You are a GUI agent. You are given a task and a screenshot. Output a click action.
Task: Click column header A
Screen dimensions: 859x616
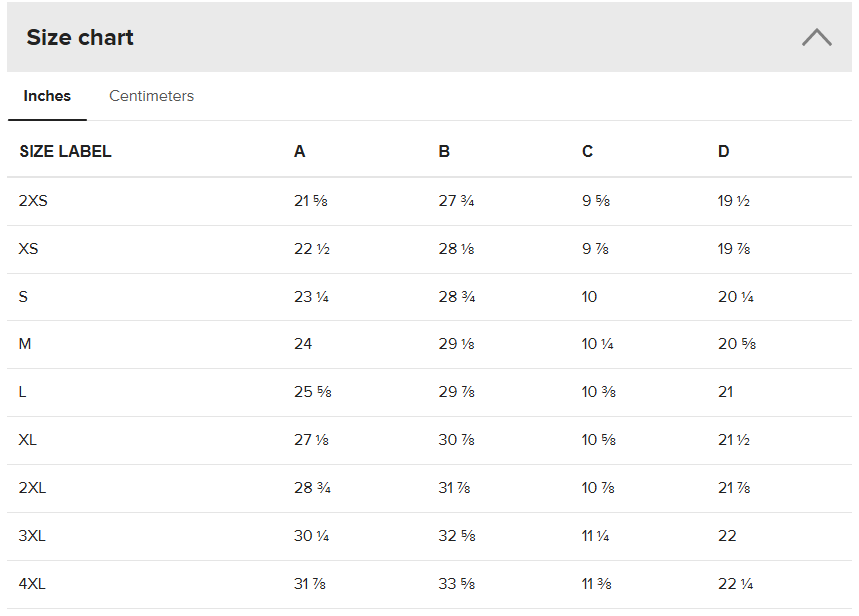[x=299, y=151]
